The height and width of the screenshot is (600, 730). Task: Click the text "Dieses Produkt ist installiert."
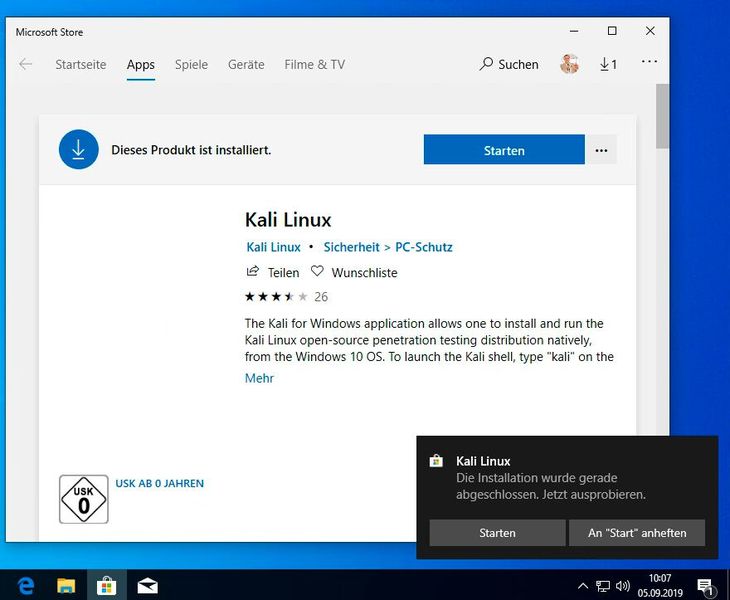[191, 150]
